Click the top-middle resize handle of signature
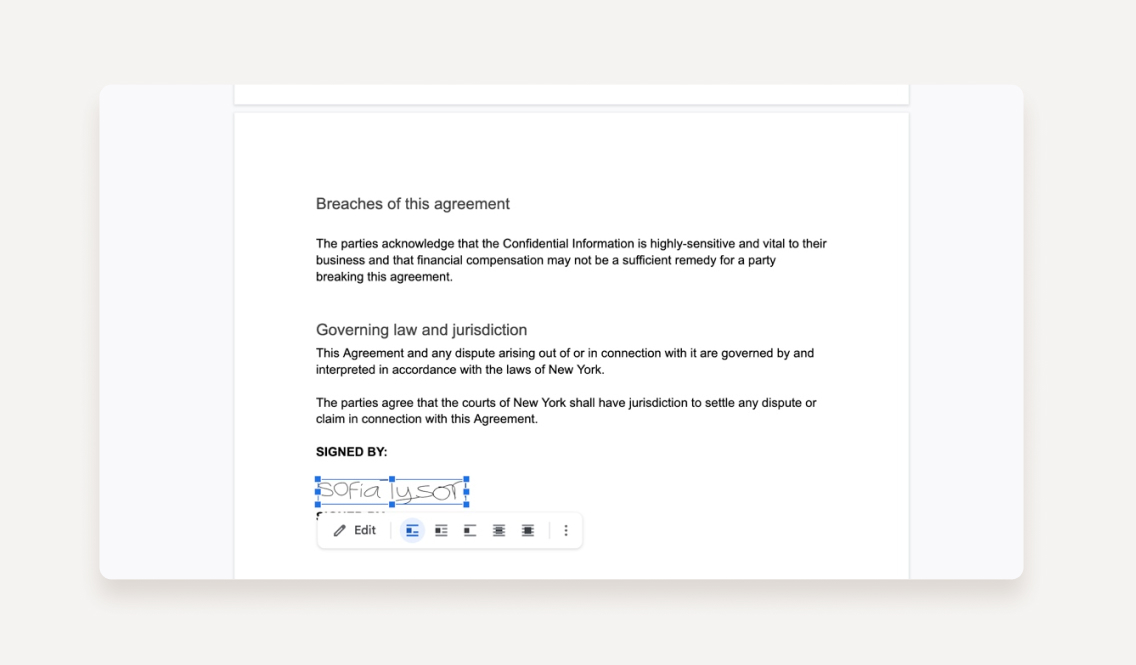This screenshot has height=665, width=1136. [x=392, y=480]
